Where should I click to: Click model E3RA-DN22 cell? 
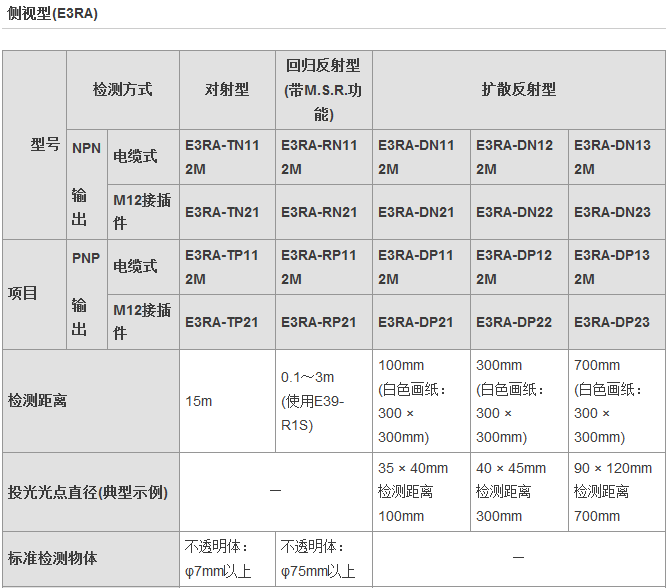[x=518, y=212]
